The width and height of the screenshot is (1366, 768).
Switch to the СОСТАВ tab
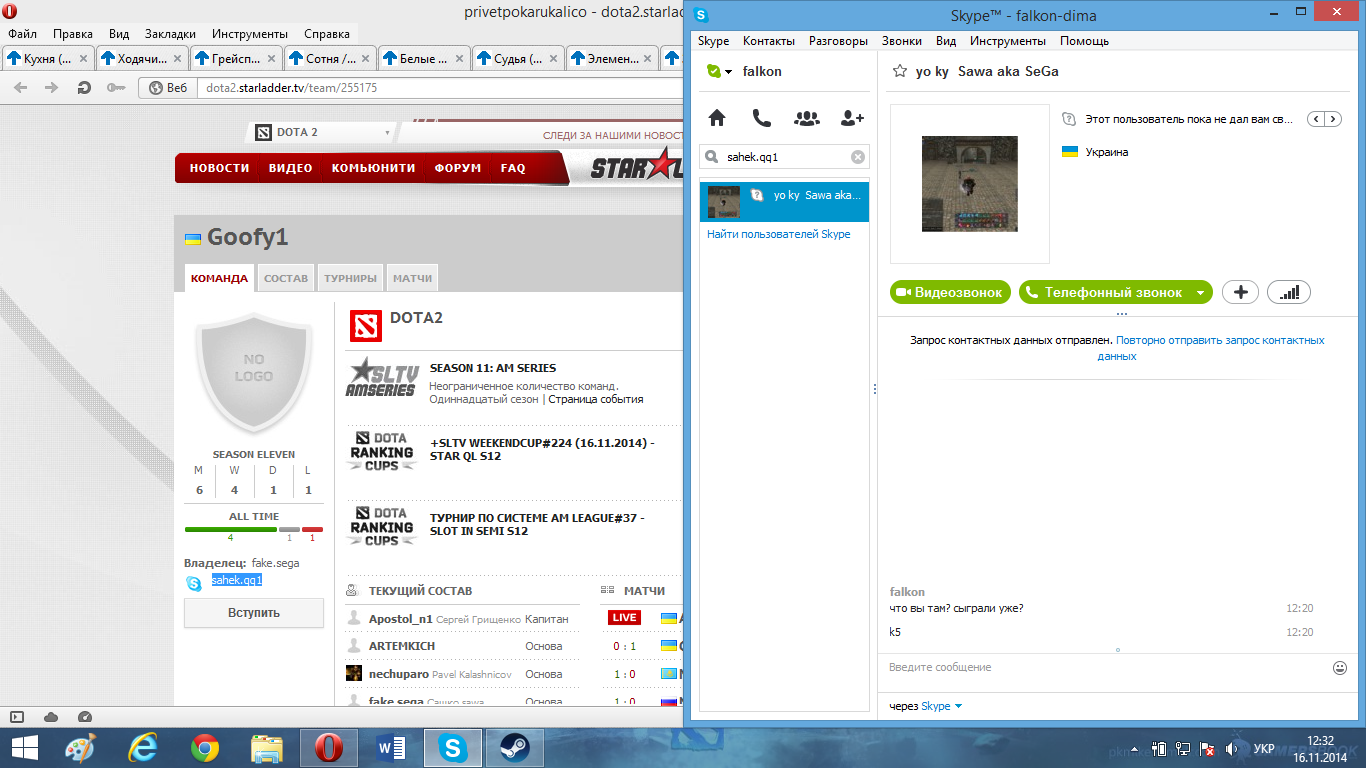[286, 278]
